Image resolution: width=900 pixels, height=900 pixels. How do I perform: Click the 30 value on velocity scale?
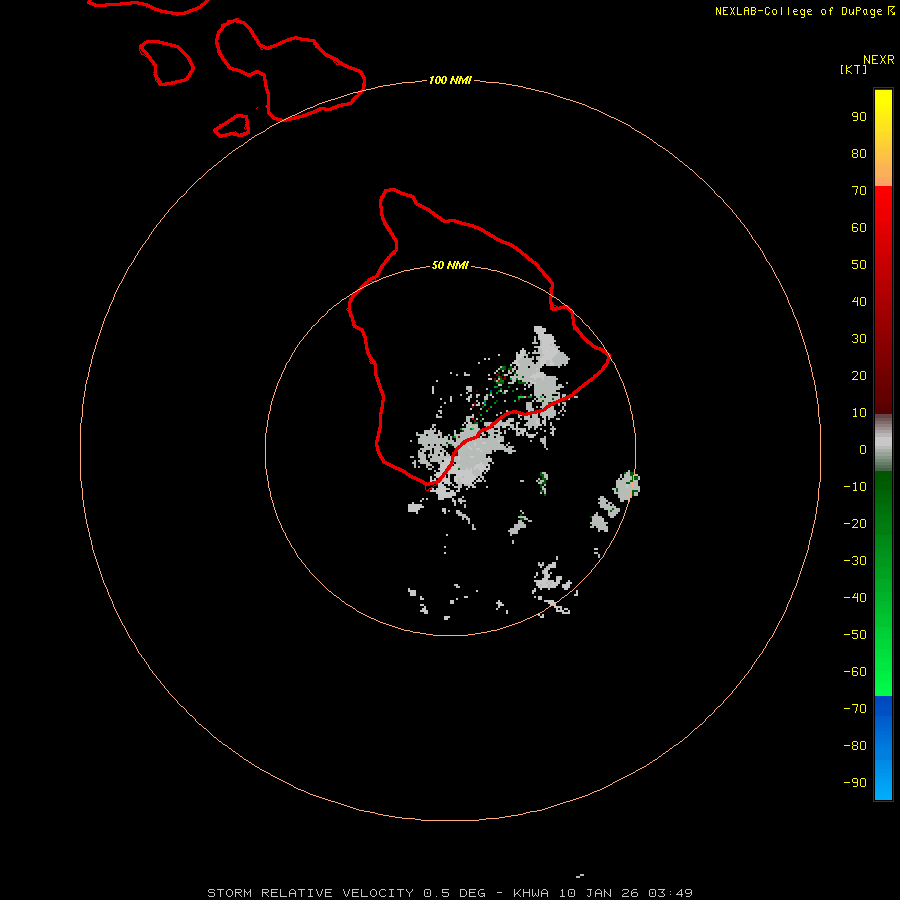tap(859, 339)
